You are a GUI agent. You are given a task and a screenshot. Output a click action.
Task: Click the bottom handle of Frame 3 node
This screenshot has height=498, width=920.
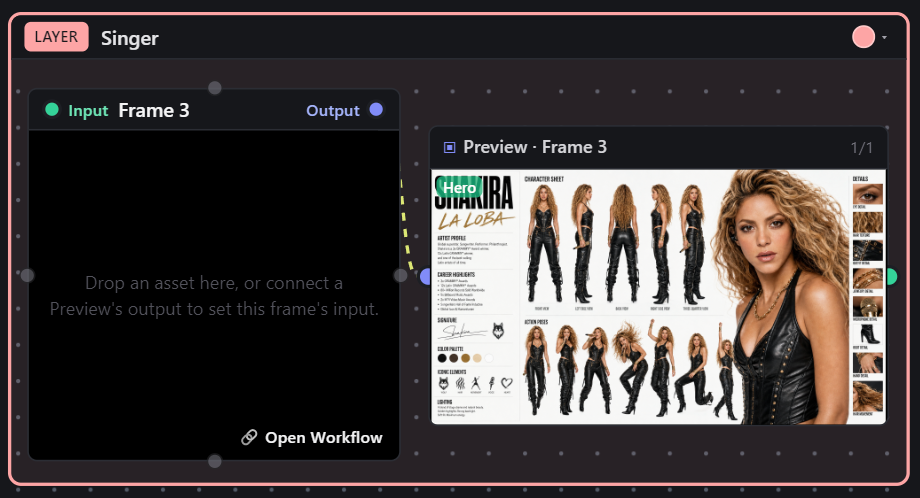pyautogui.click(x=215, y=461)
